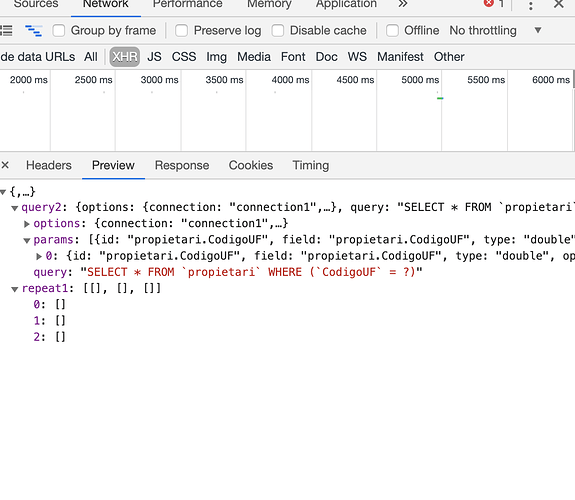Enable the Preserve log checkbox
The width and height of the screenshot is (575, 500).
(x=181, y=30)
